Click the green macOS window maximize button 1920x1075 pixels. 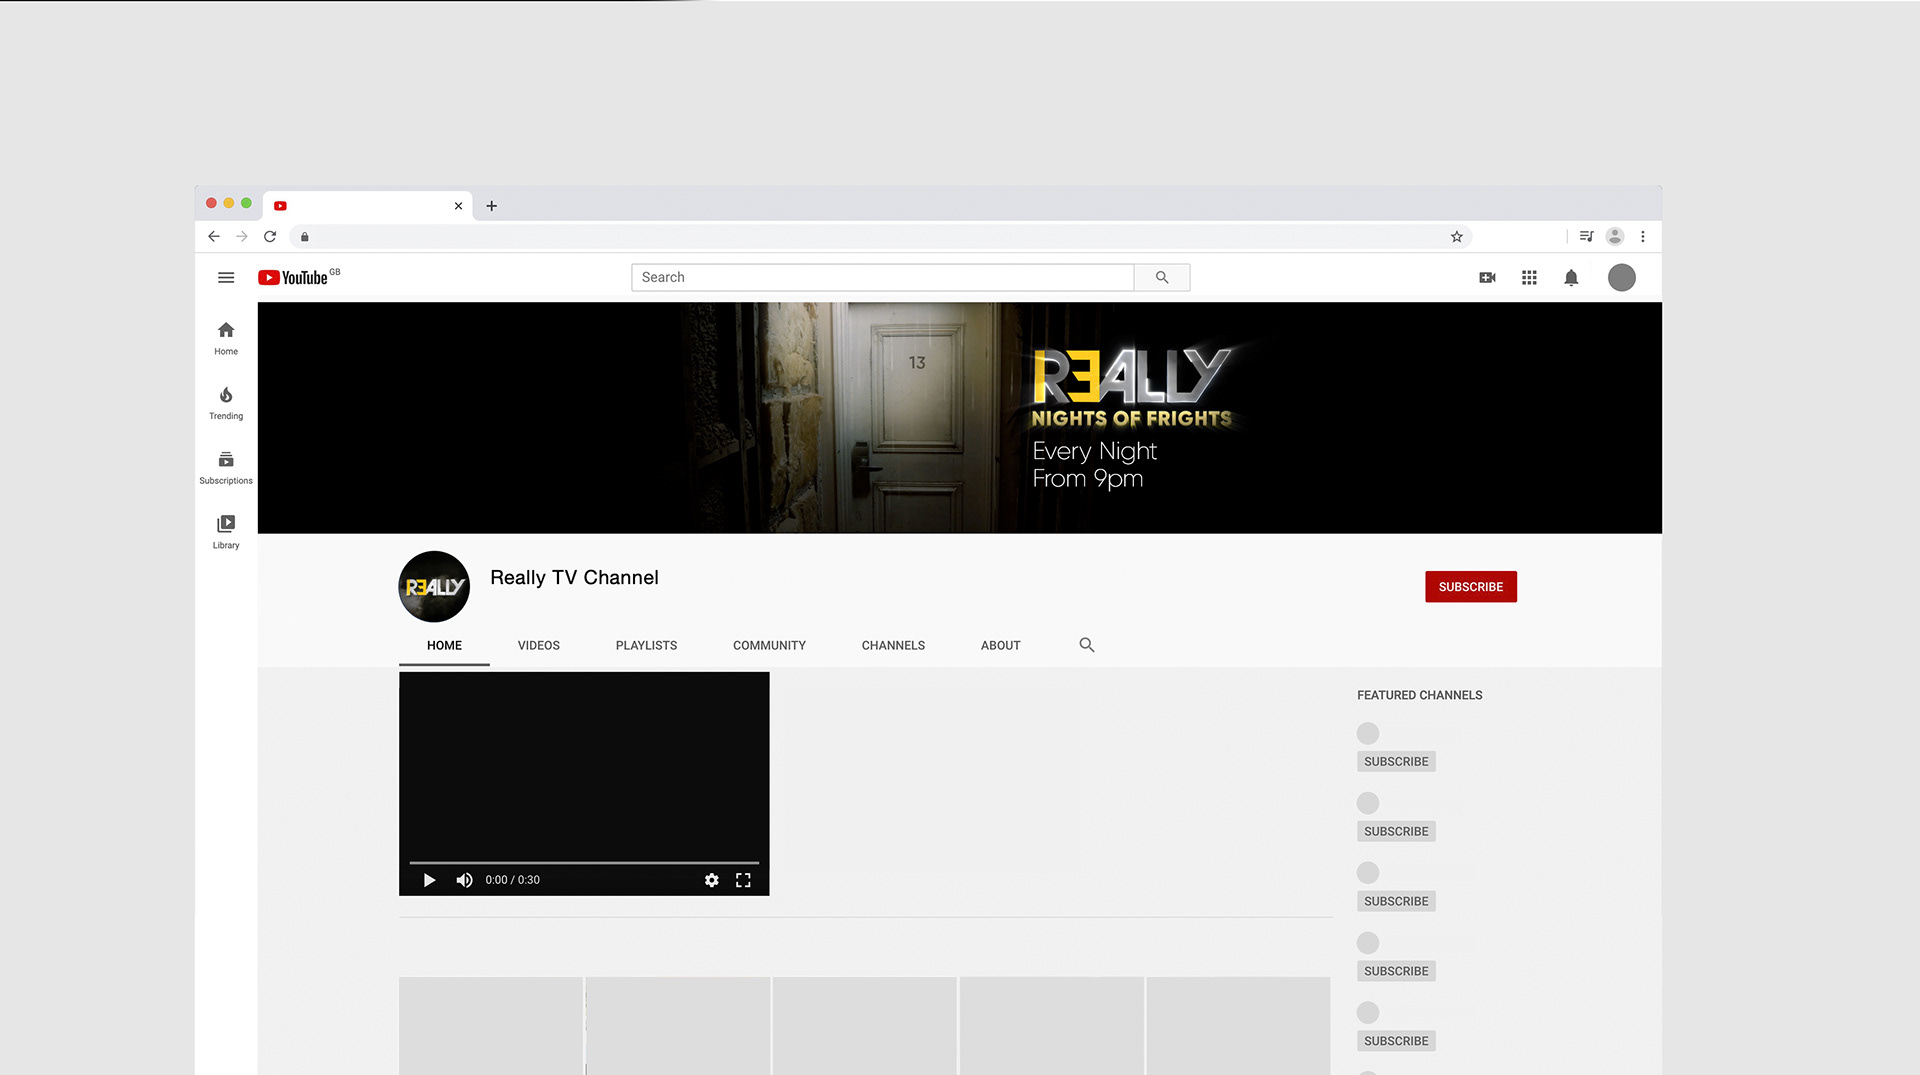point(246,203)
